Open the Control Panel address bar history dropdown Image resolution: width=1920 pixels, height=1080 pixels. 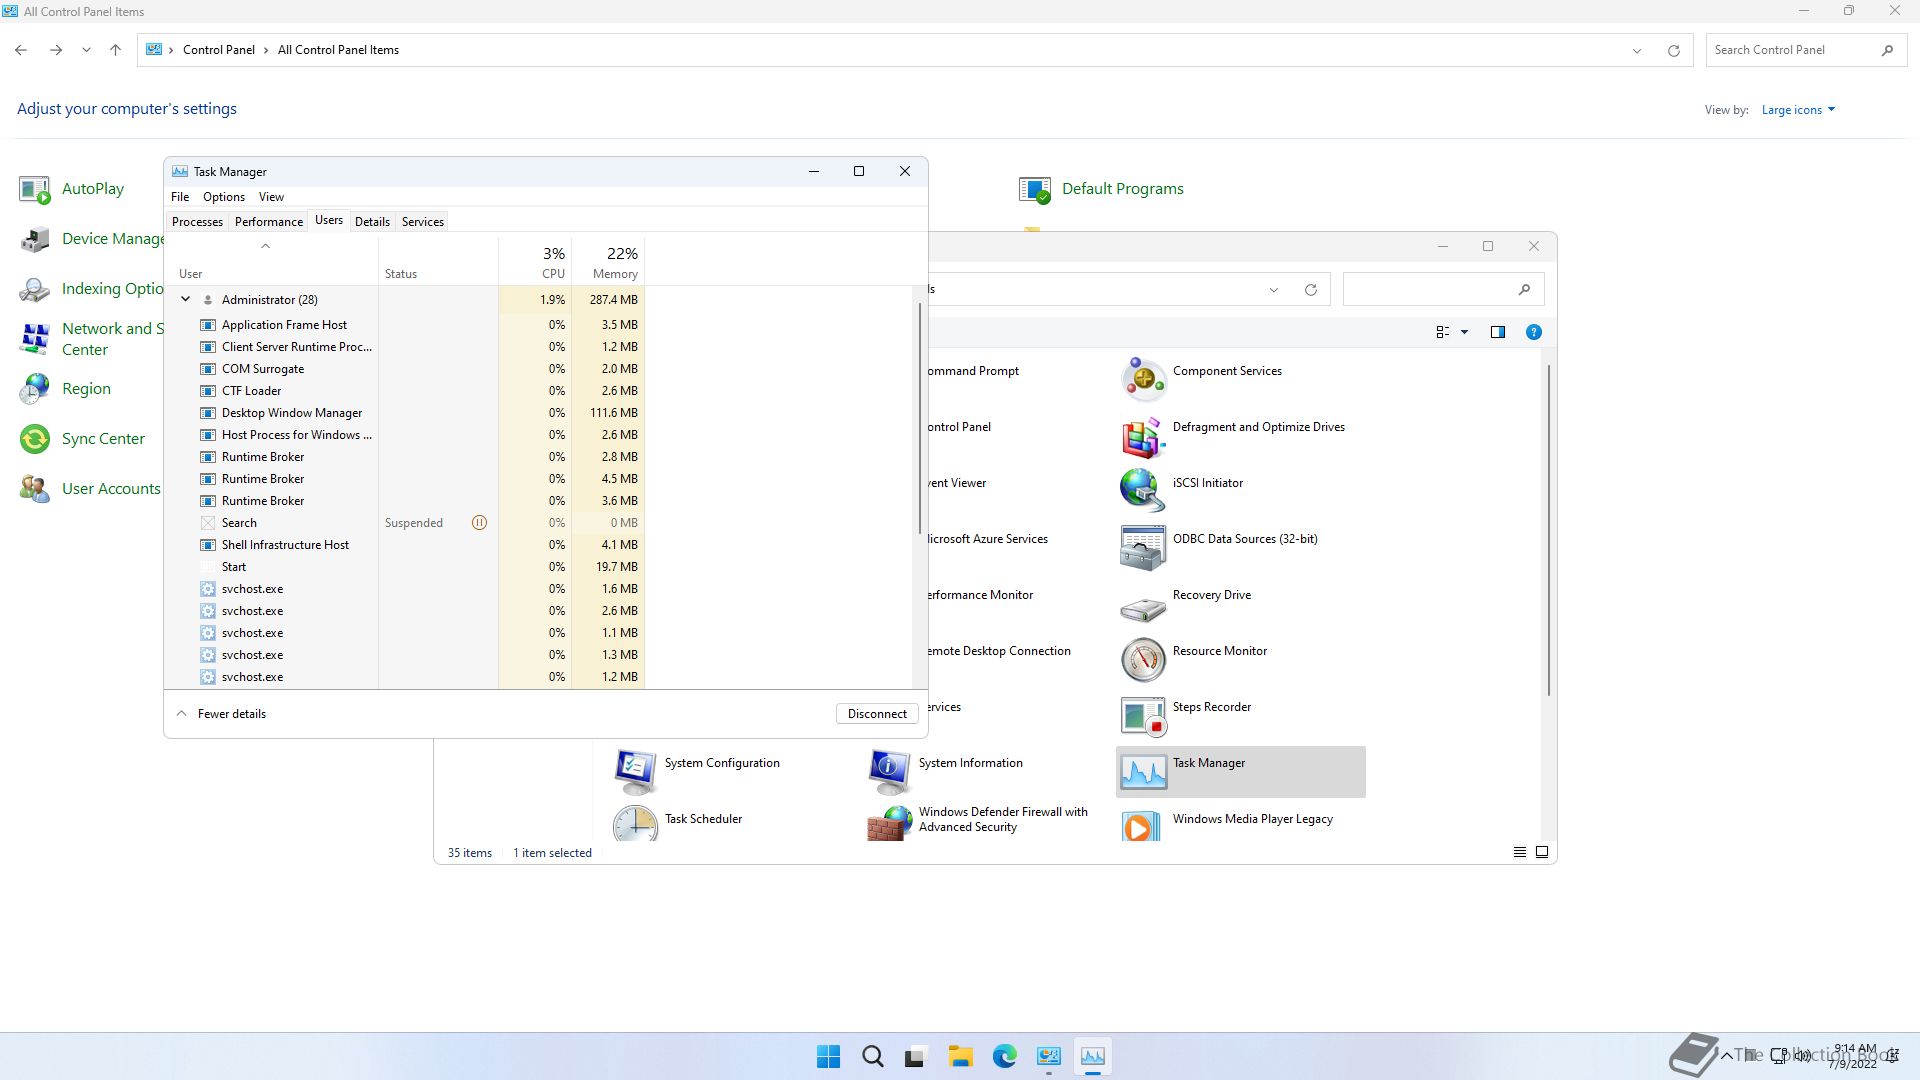[x=1637, y=50]
